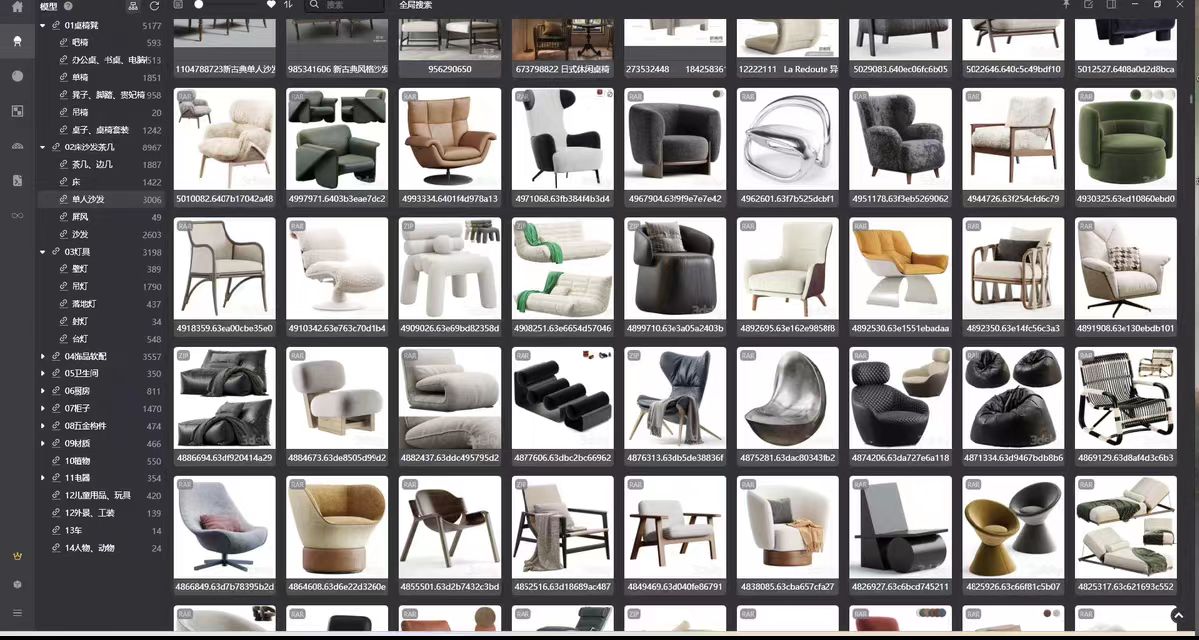This screenshot has width=1199, height=640.
Task: Select model thumbnail 4871334 black bean bags
Action: pos(1013,398)
